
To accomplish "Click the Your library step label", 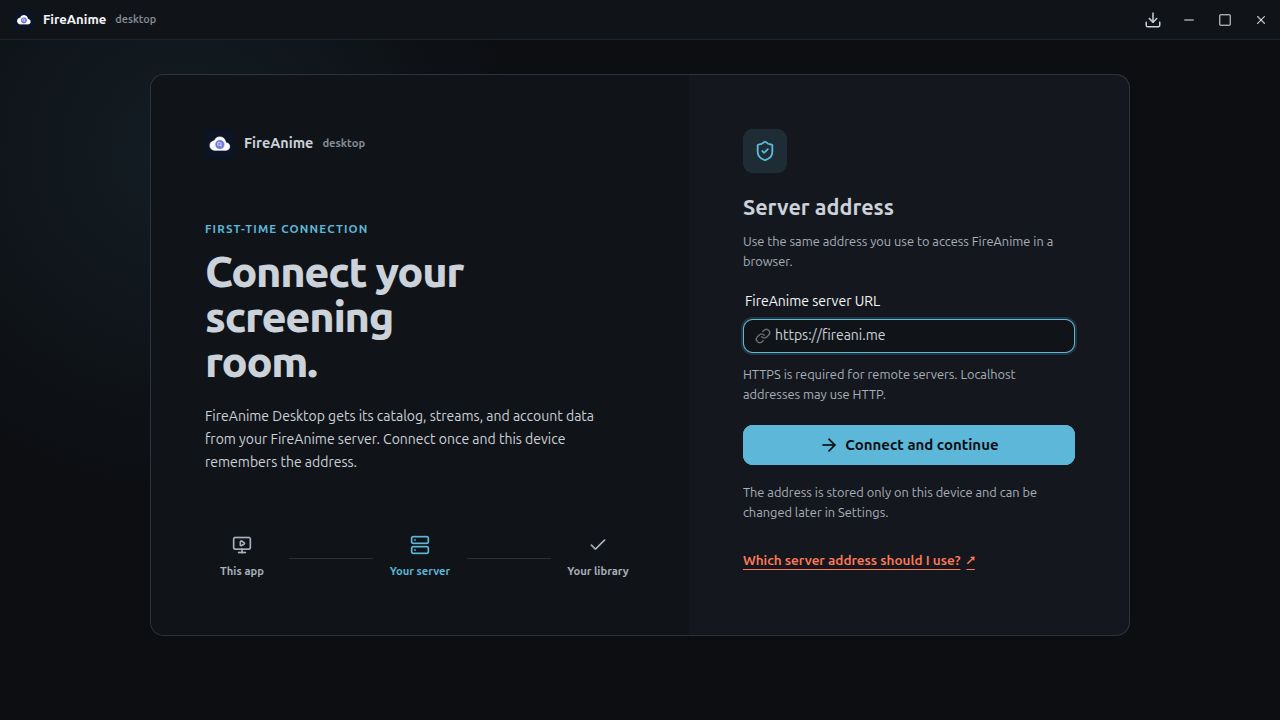I will [598, 571].
